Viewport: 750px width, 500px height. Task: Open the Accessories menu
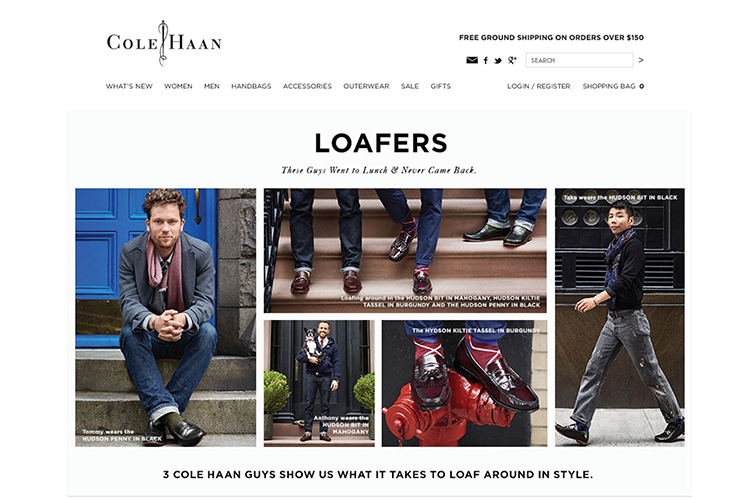pos(307,86)
